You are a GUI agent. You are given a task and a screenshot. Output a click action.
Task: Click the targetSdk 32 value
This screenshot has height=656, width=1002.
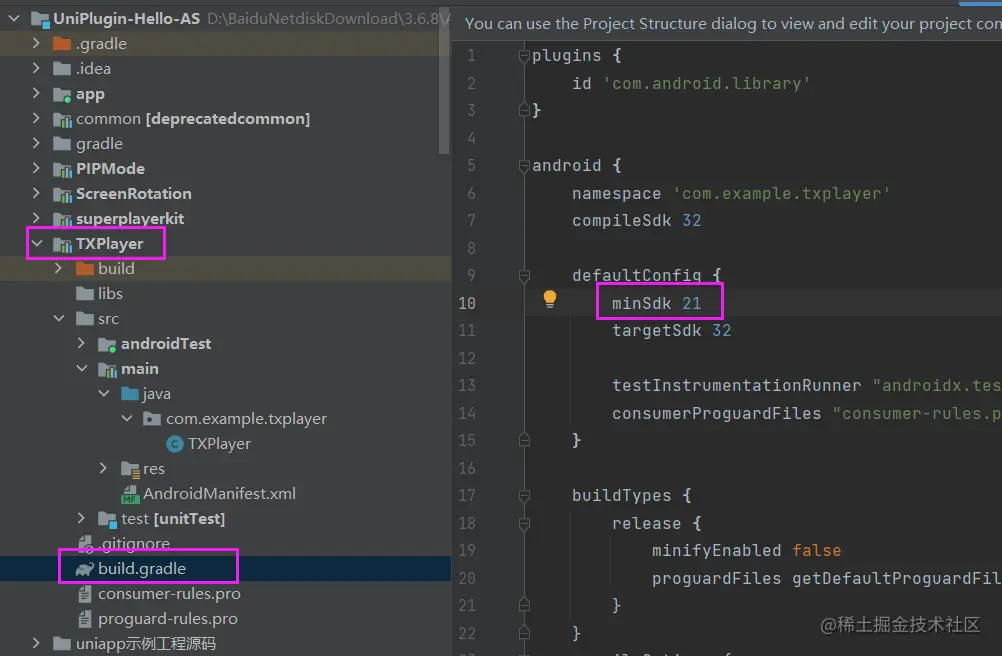tap(721, 330)
